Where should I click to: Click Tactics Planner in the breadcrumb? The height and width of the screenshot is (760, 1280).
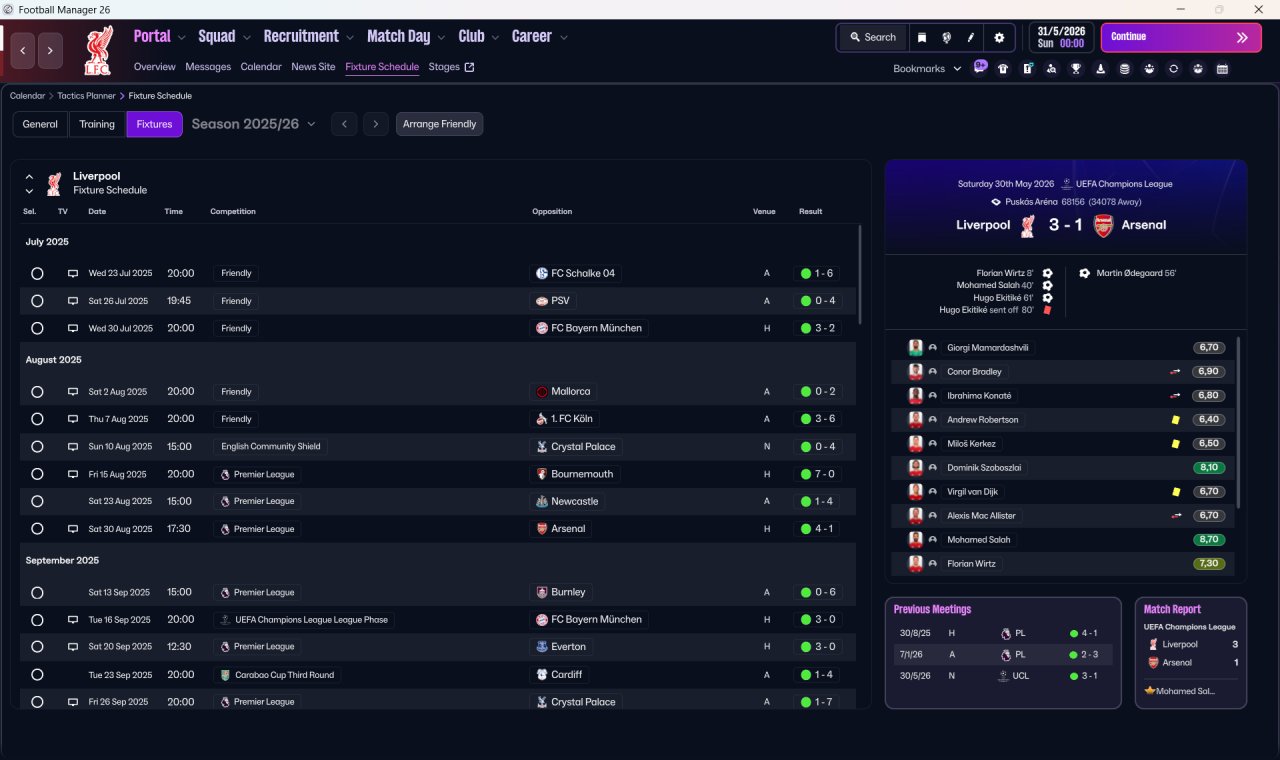click(x=85, y=95)
